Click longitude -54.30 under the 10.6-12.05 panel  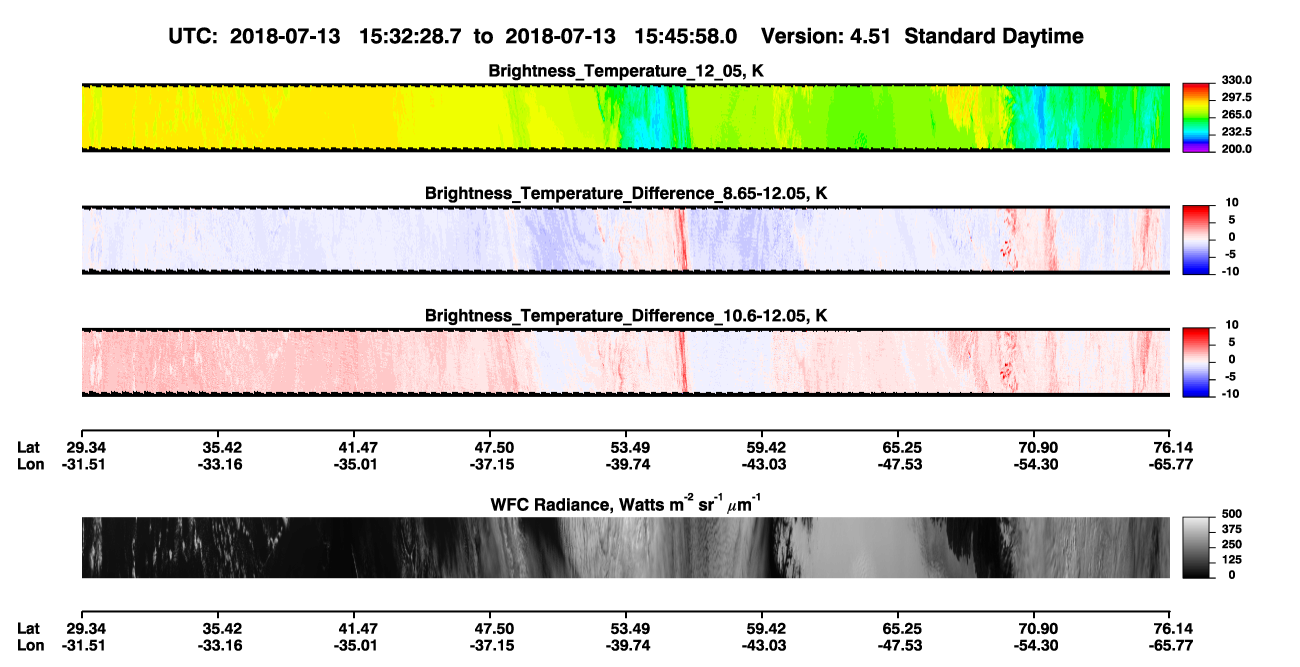tap(1038, 464)
